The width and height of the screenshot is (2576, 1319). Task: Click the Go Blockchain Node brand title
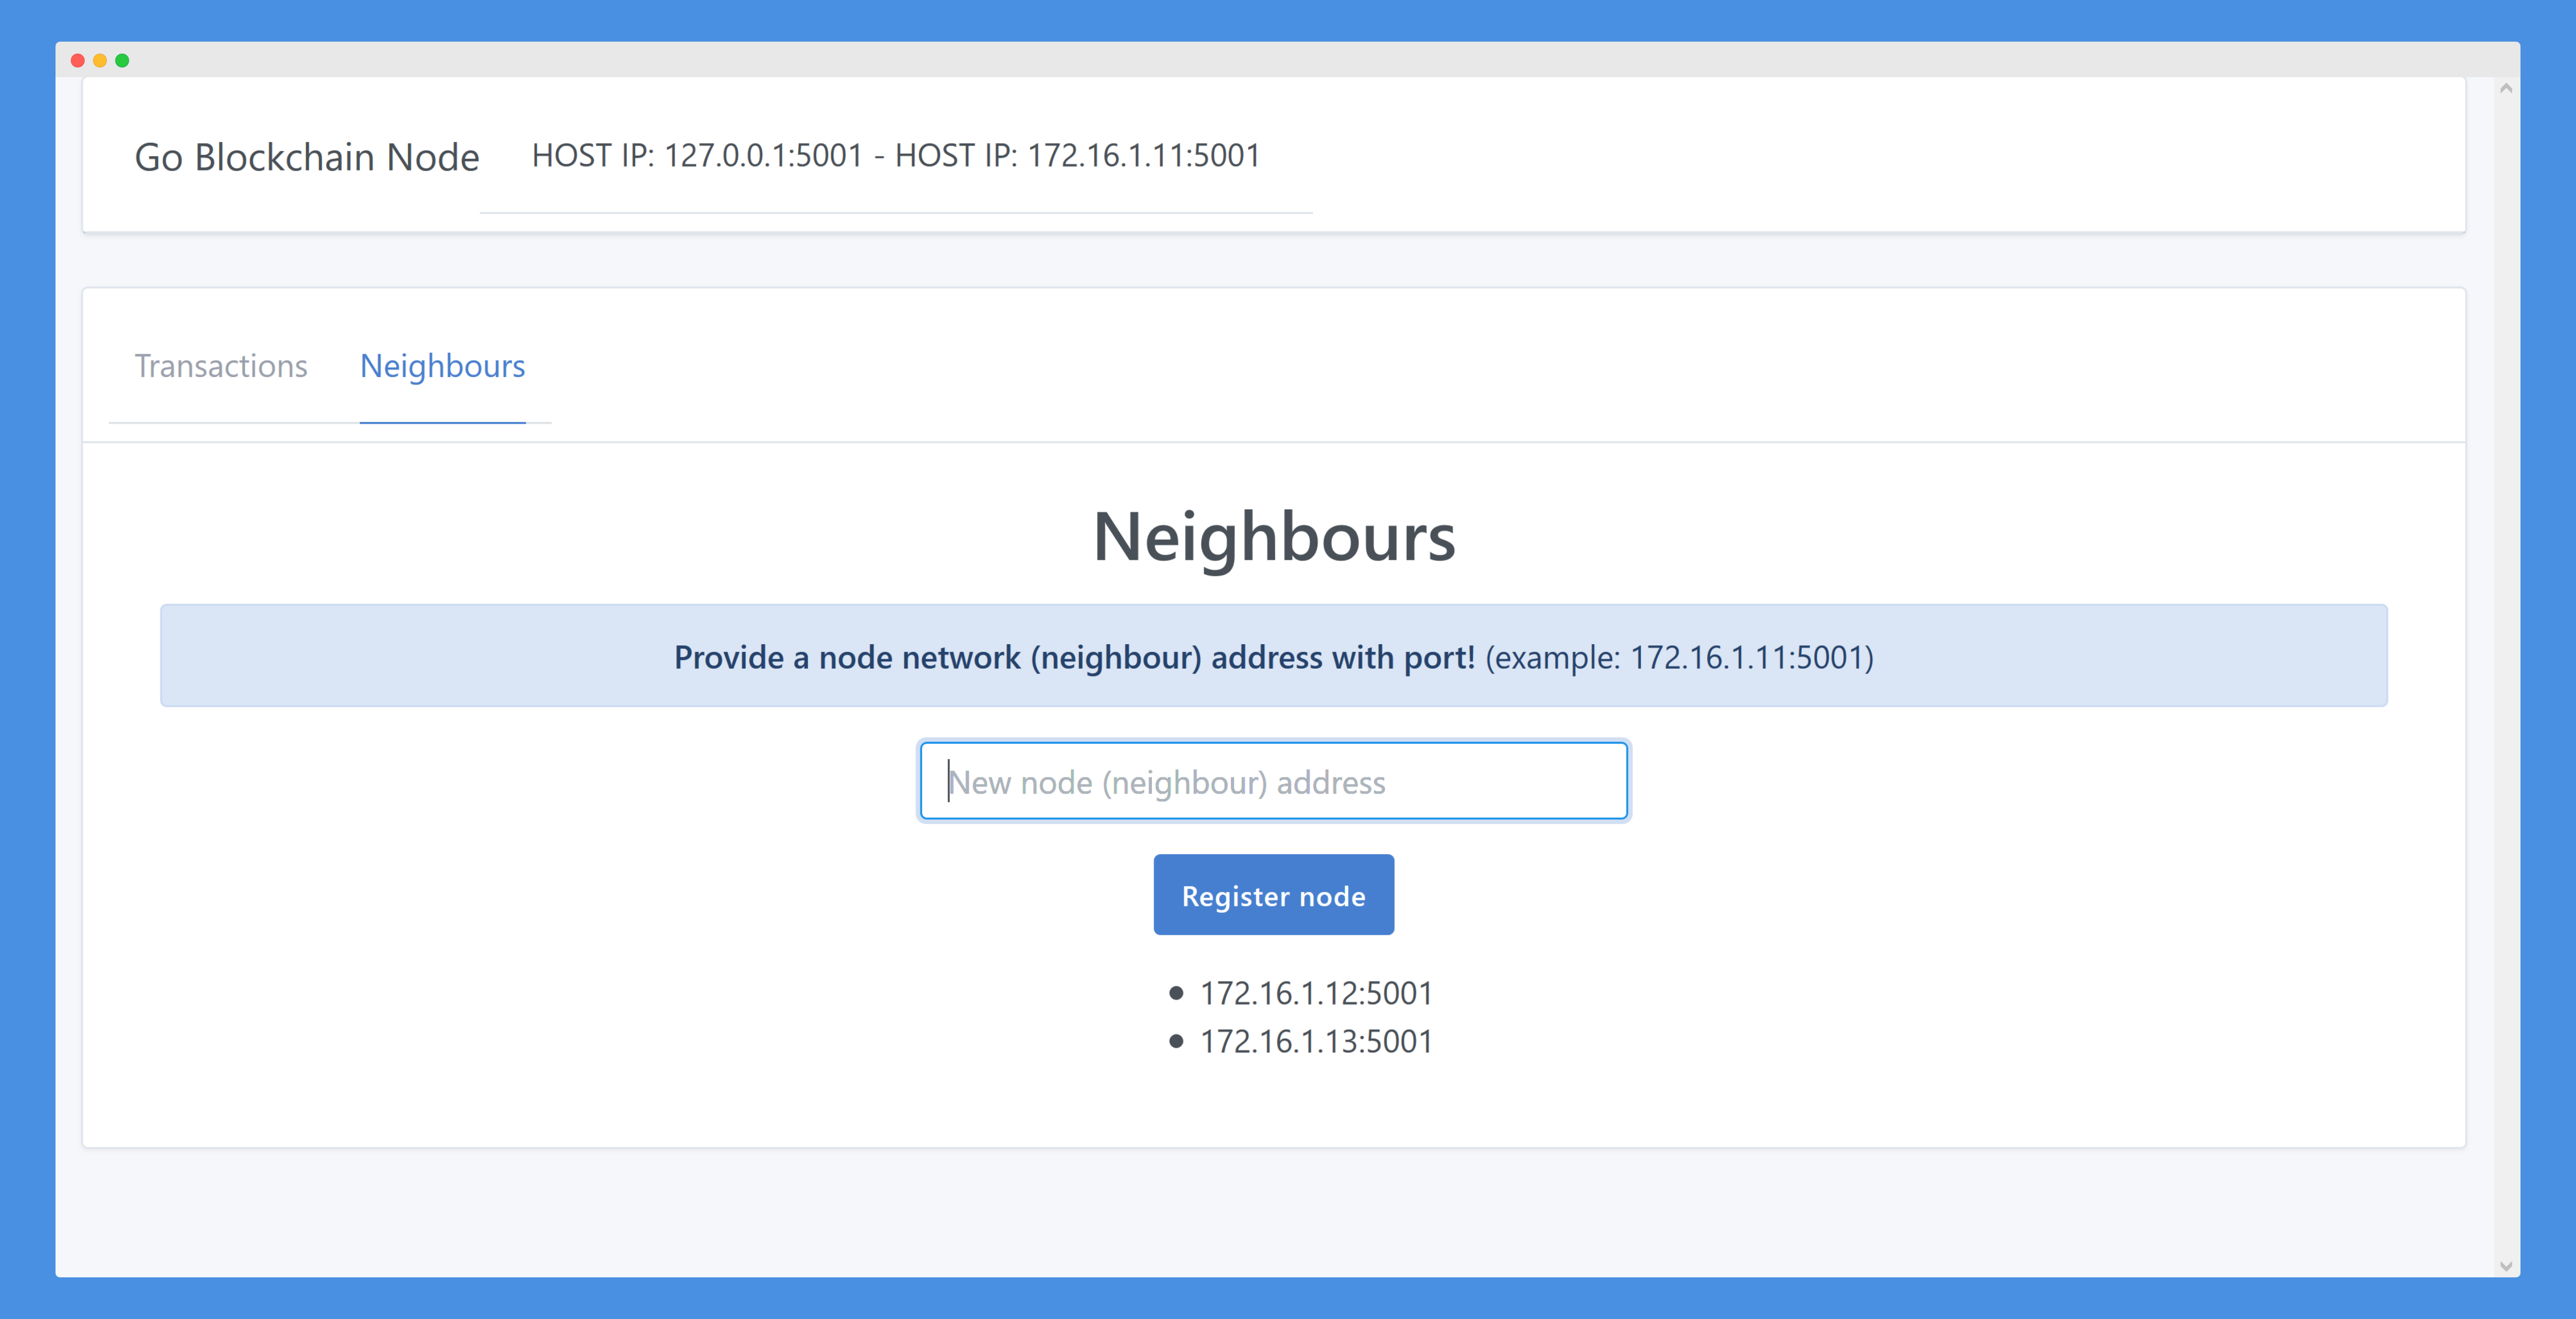[x=307, y=157]
